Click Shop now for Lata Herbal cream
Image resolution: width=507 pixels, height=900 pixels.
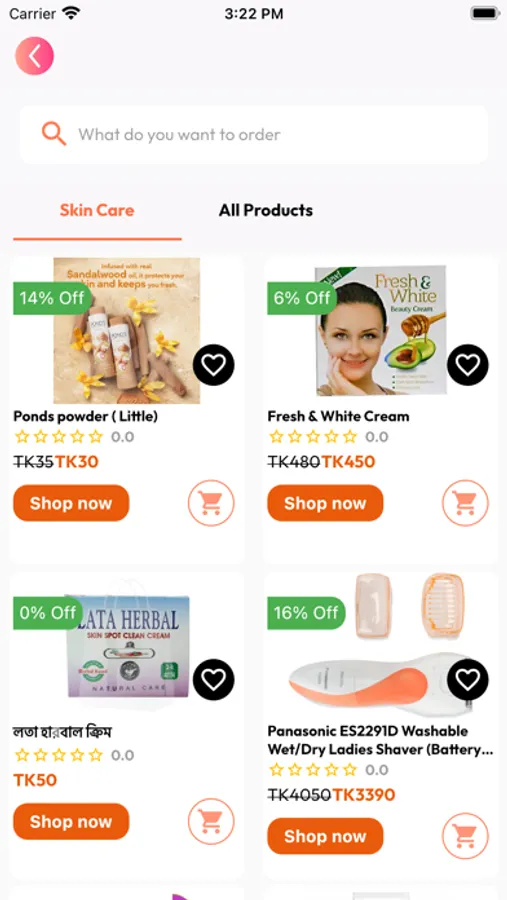pos(71,821)
